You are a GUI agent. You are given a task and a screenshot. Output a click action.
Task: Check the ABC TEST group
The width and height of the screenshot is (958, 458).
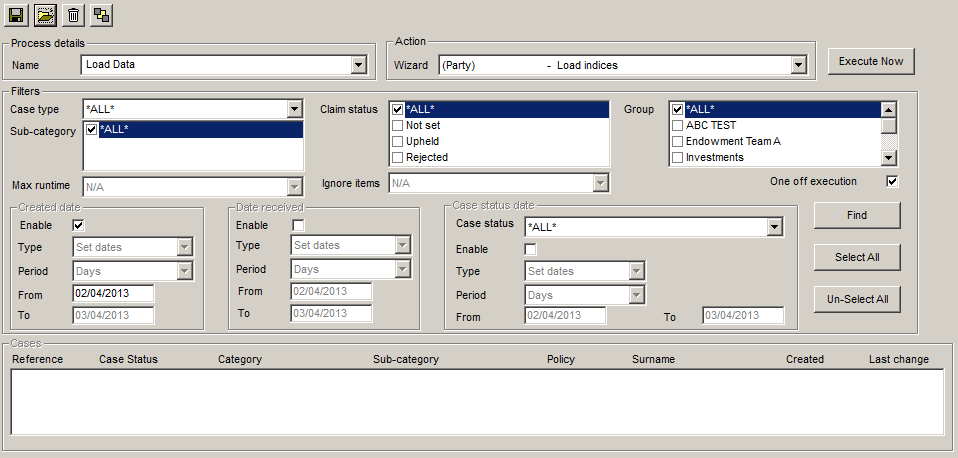(678, 125)
